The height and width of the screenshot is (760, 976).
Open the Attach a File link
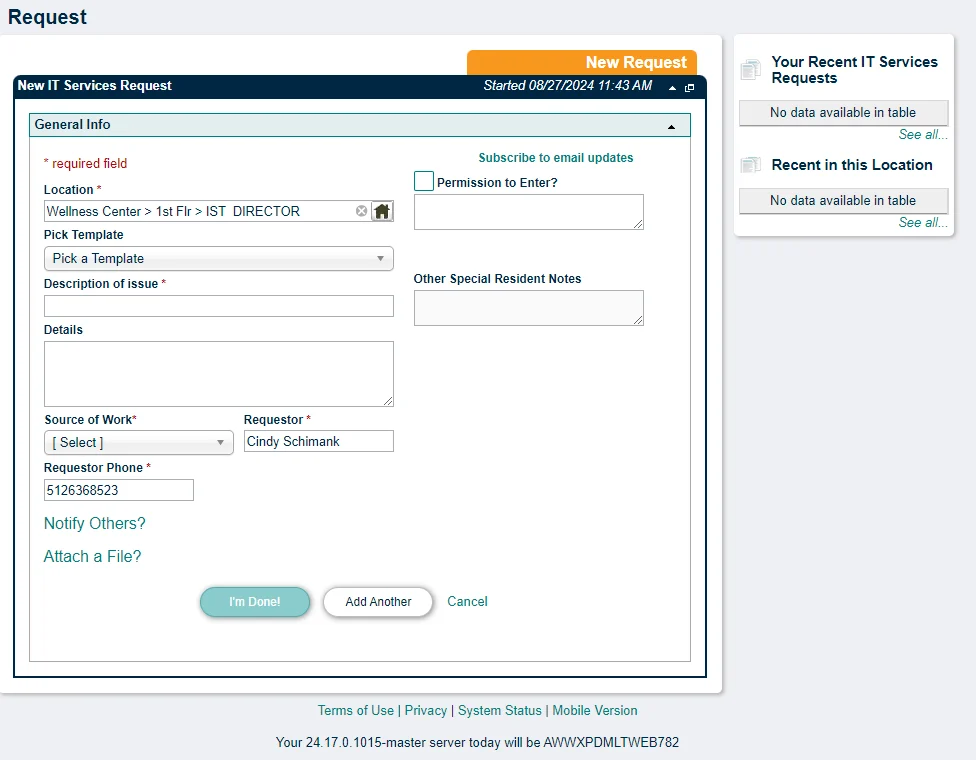[x=93, y=556]
